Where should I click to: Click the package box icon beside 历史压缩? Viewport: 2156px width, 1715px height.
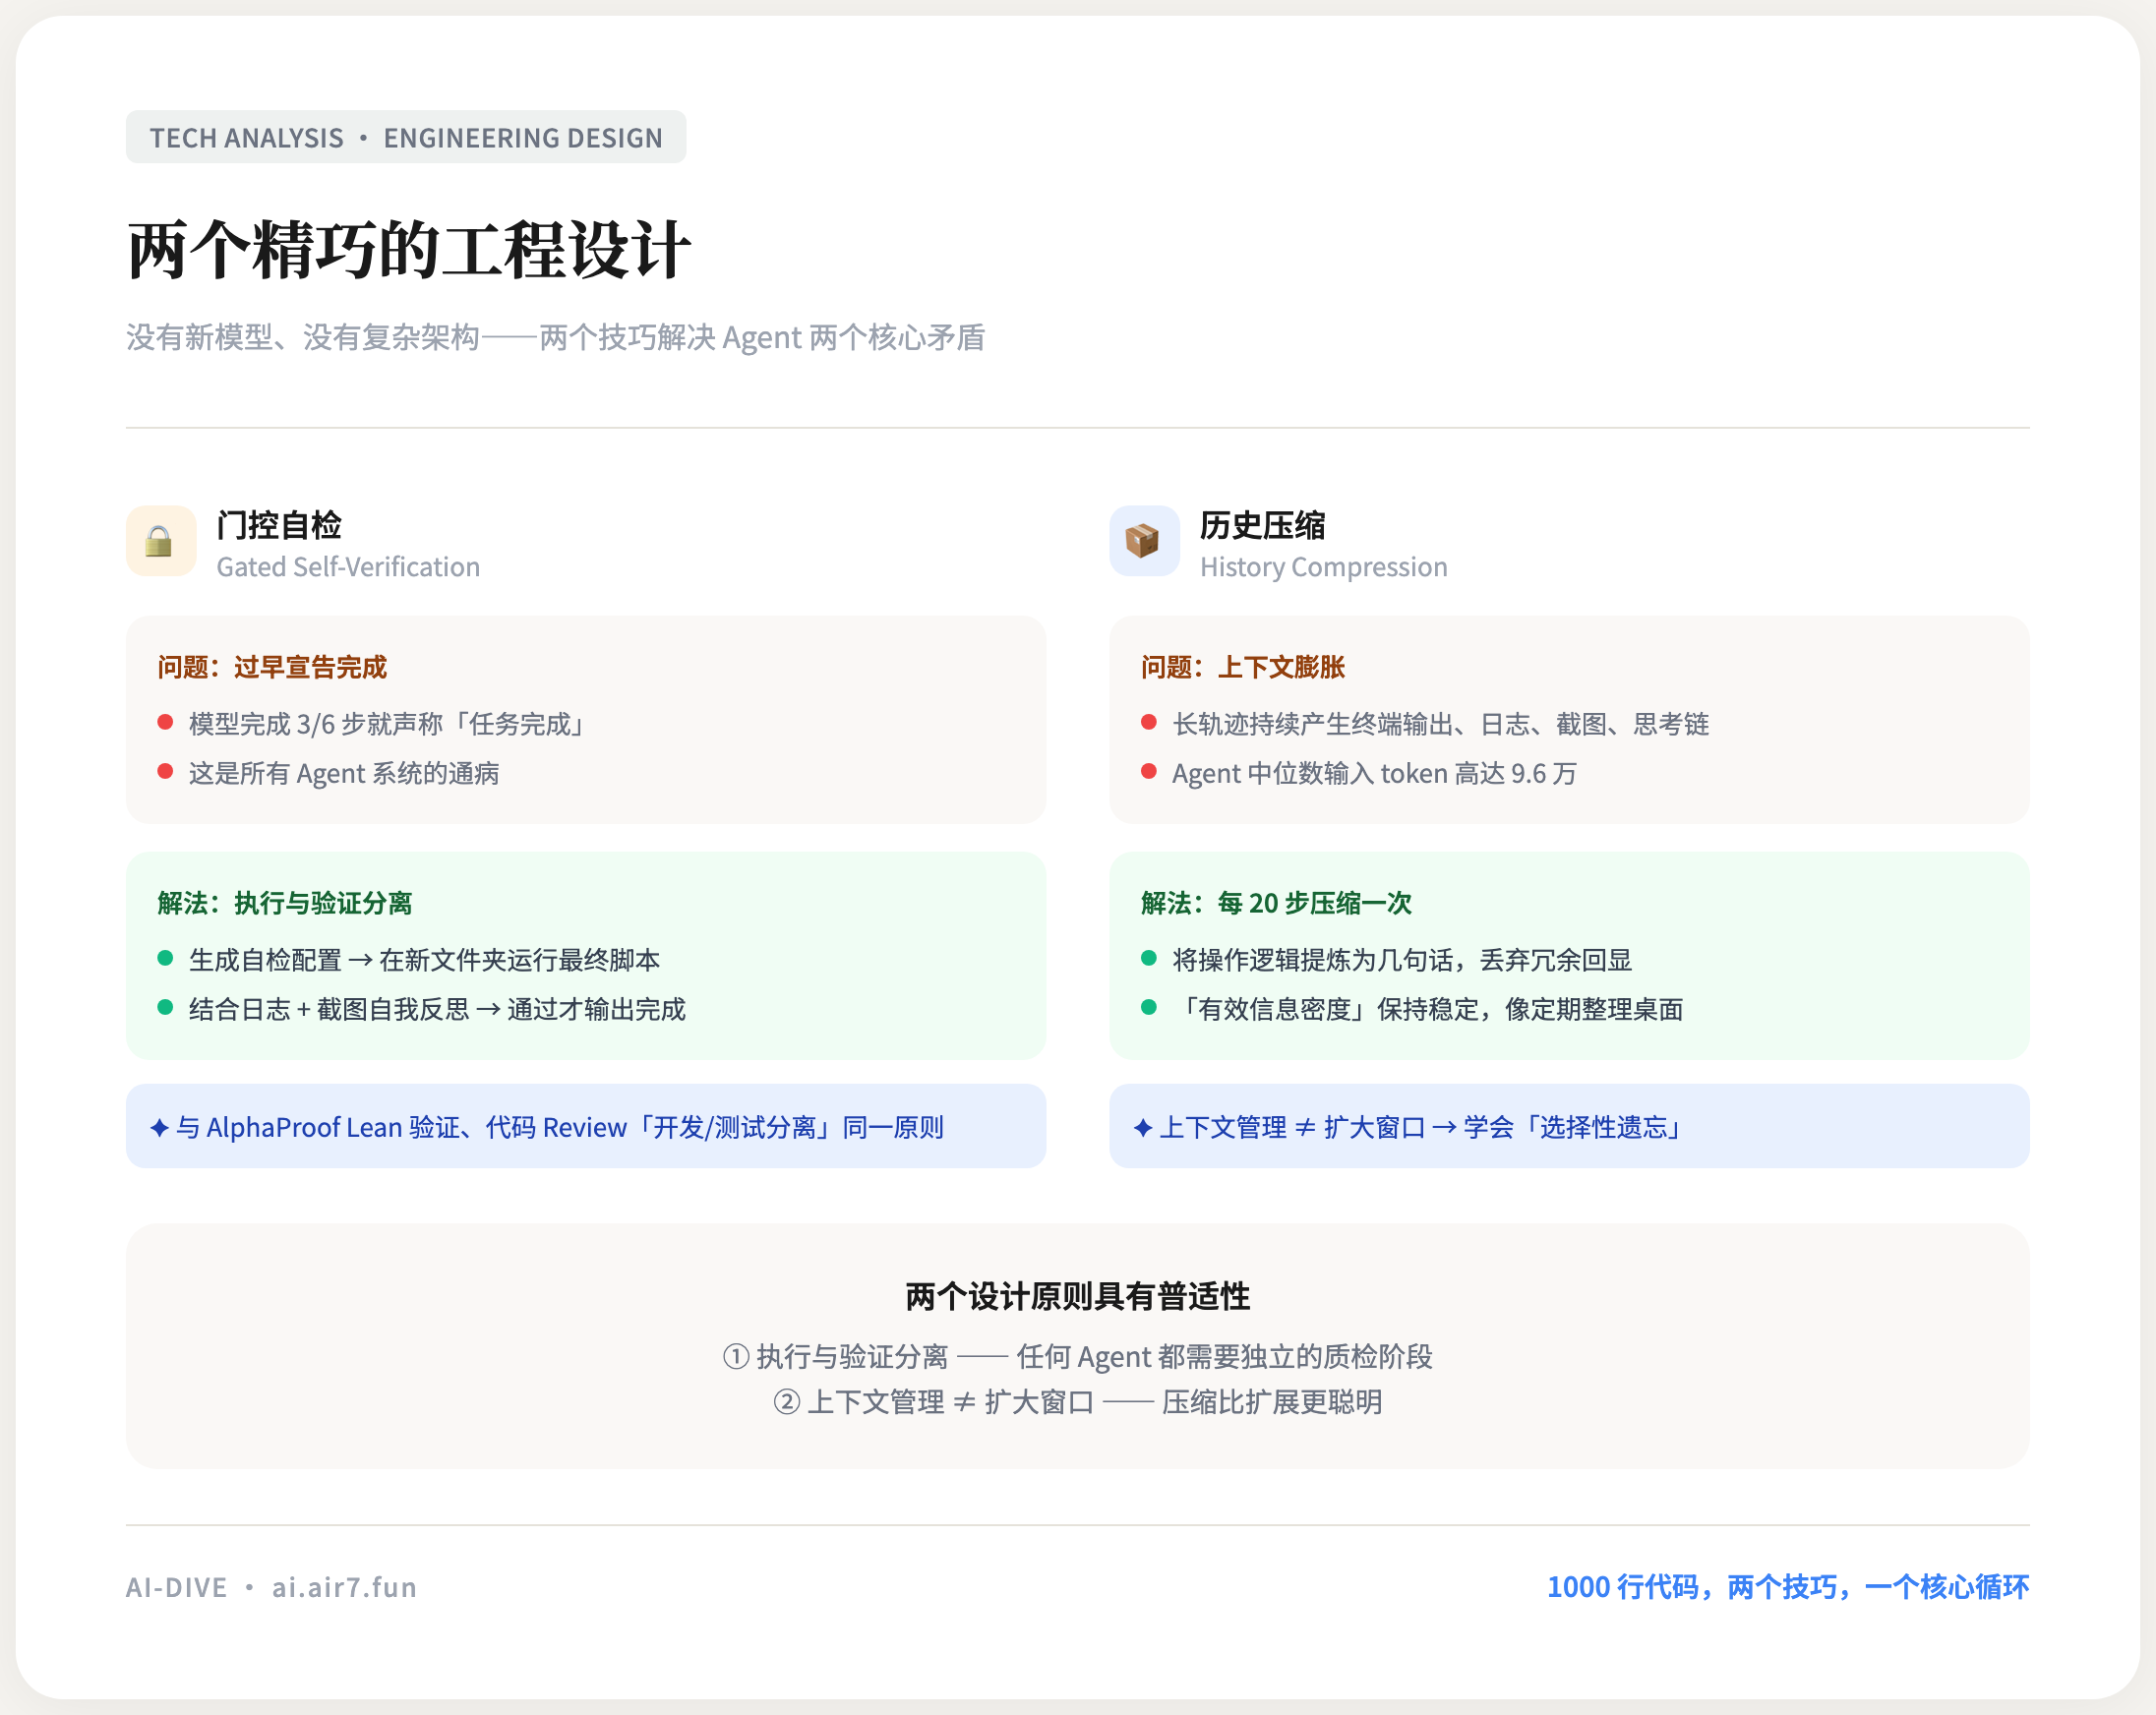point(1144,541)
